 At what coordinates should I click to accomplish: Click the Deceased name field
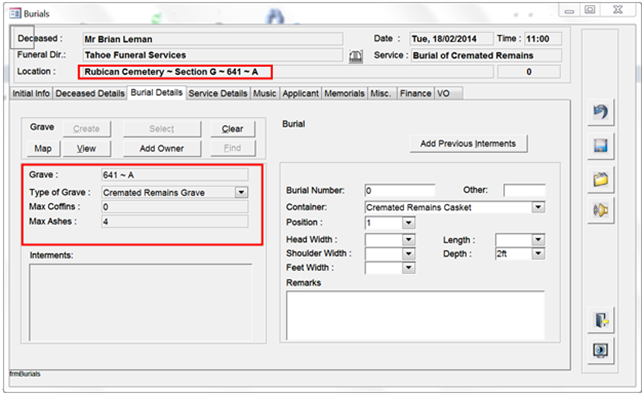point(213,39)
